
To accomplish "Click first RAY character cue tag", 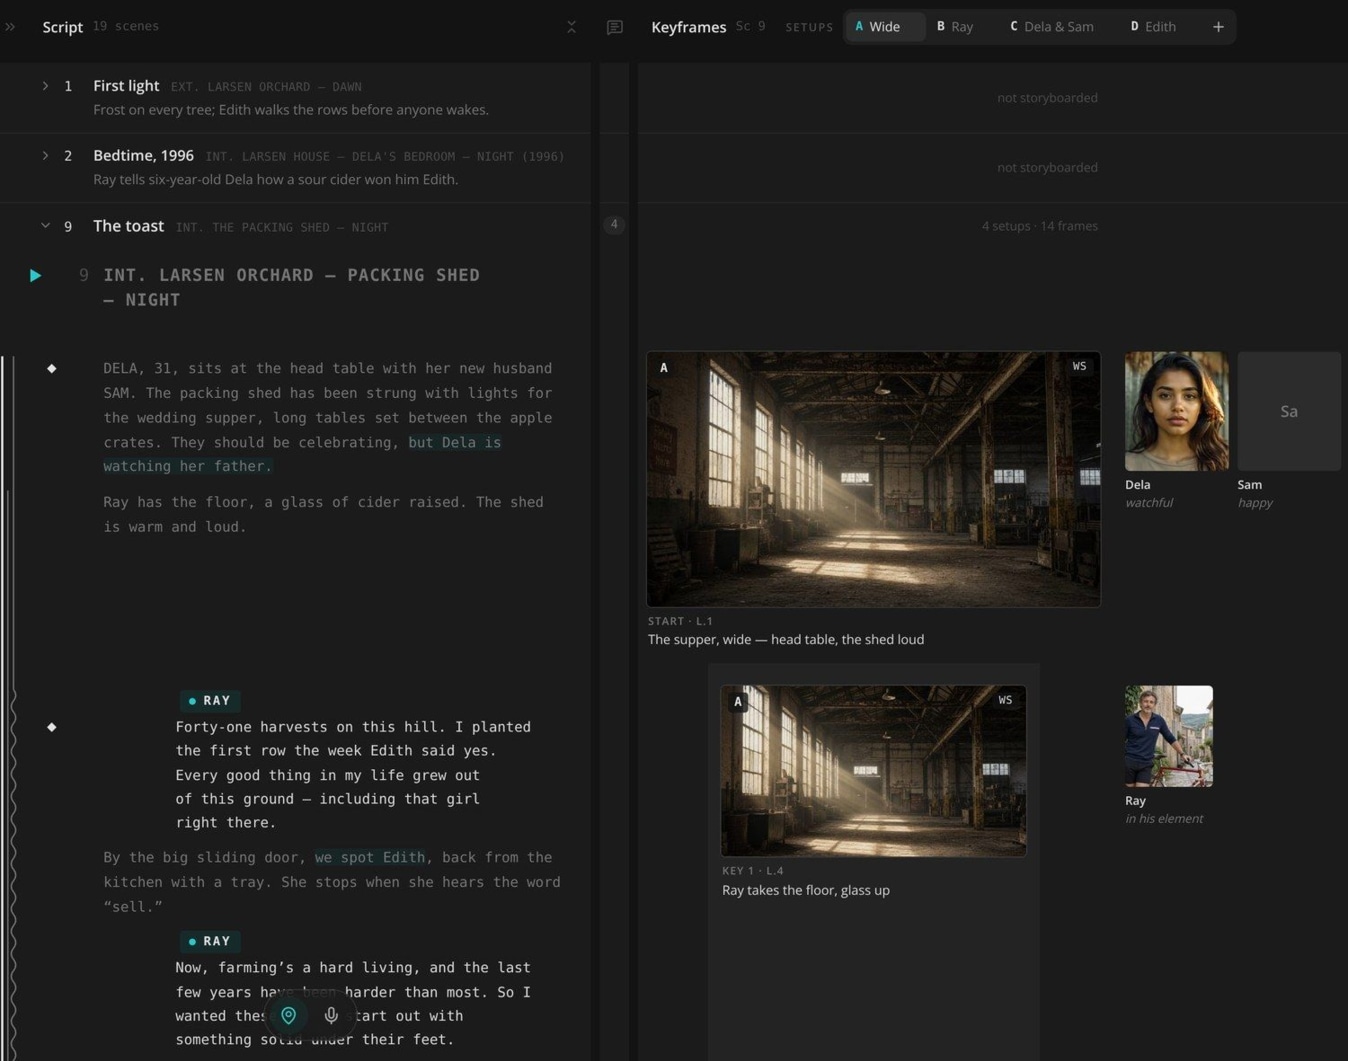I will (x=210, y=701).
